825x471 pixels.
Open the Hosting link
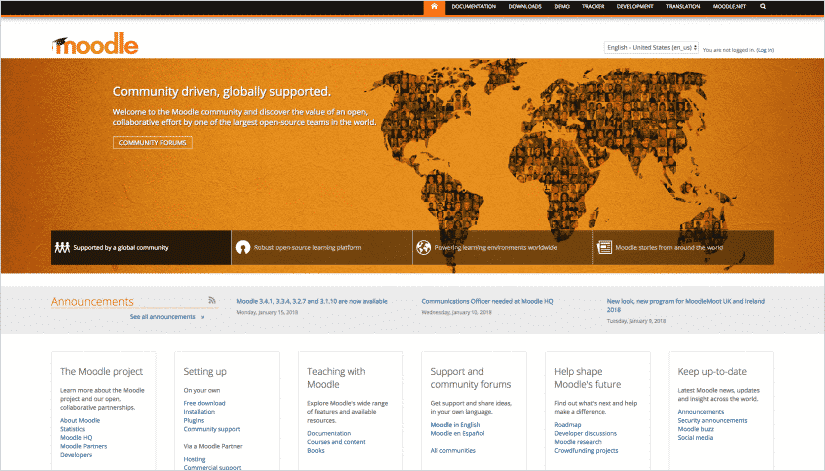pos(194,459)
